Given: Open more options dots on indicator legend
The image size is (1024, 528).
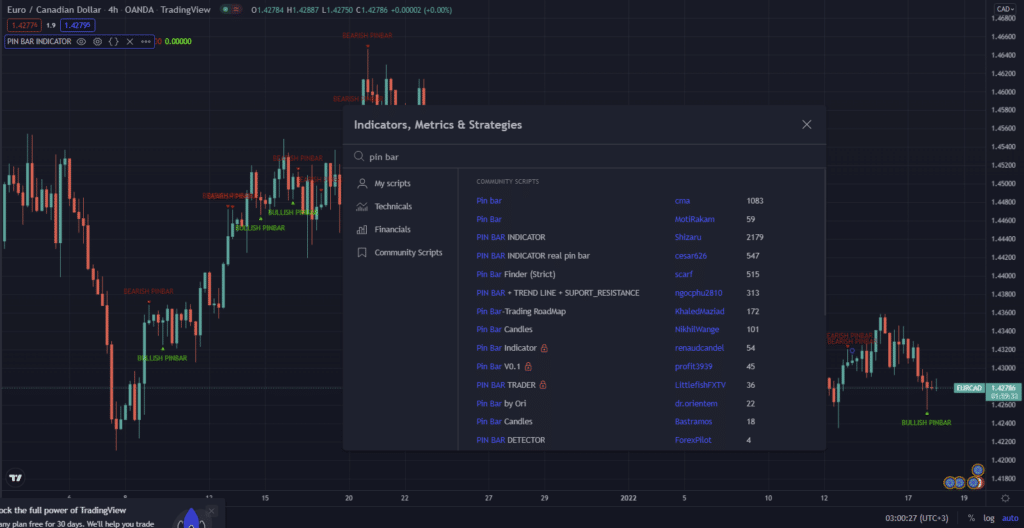Looking at the screenshot, I should pos(146,42).
